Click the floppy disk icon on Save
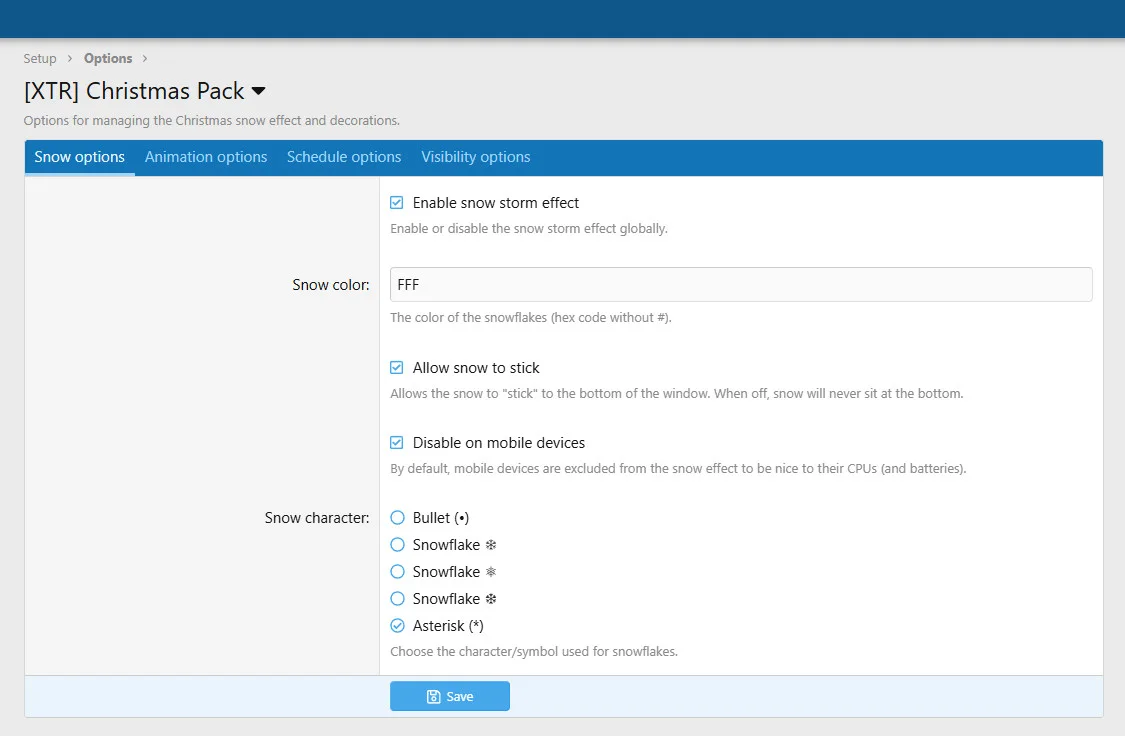The height and width of the screenshot is (736, 1125). pos(433,697)
